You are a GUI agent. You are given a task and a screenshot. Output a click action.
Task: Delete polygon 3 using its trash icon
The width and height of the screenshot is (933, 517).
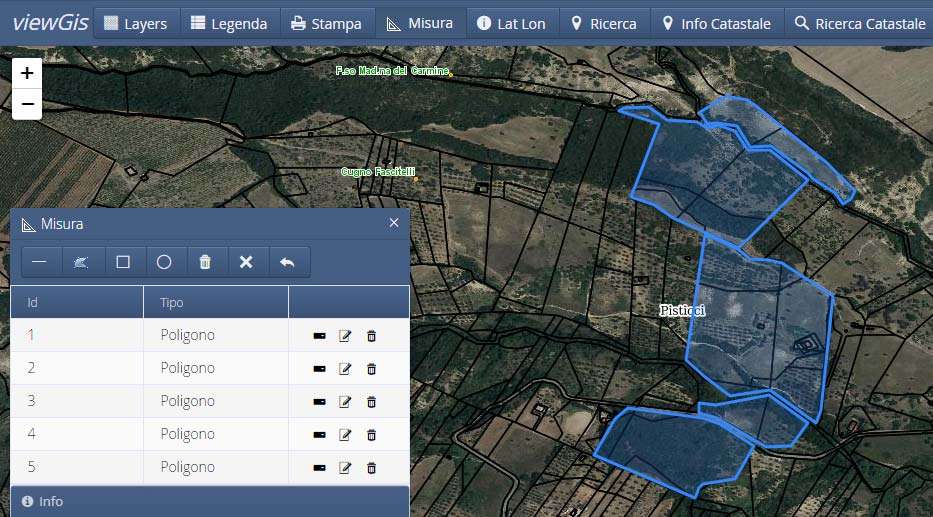pyautogui.click(x=371, y=402)
